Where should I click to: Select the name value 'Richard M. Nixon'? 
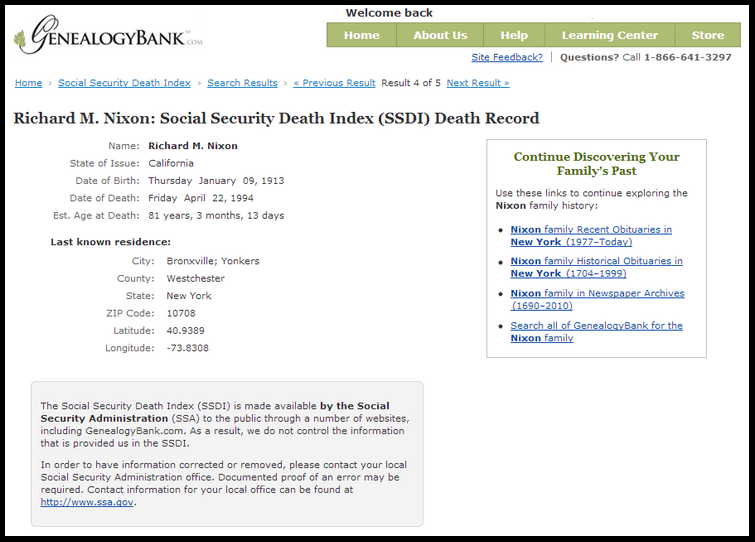(x=193, y=146)
